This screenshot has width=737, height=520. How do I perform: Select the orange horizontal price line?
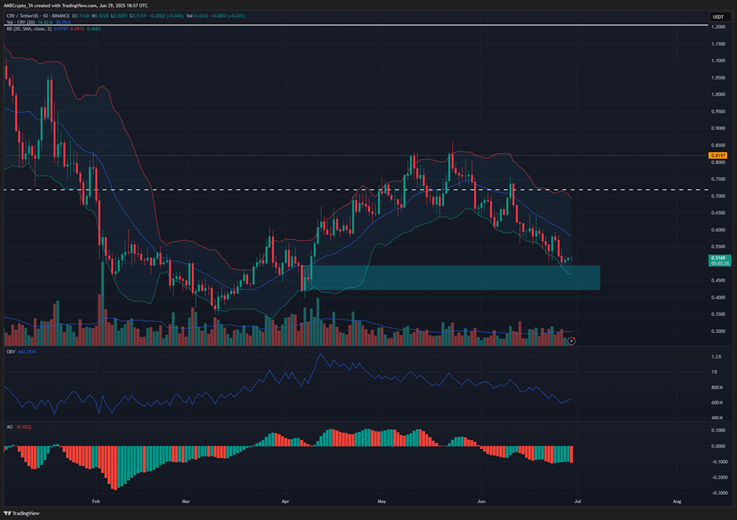pyautogui.click(x=356, y=155)
